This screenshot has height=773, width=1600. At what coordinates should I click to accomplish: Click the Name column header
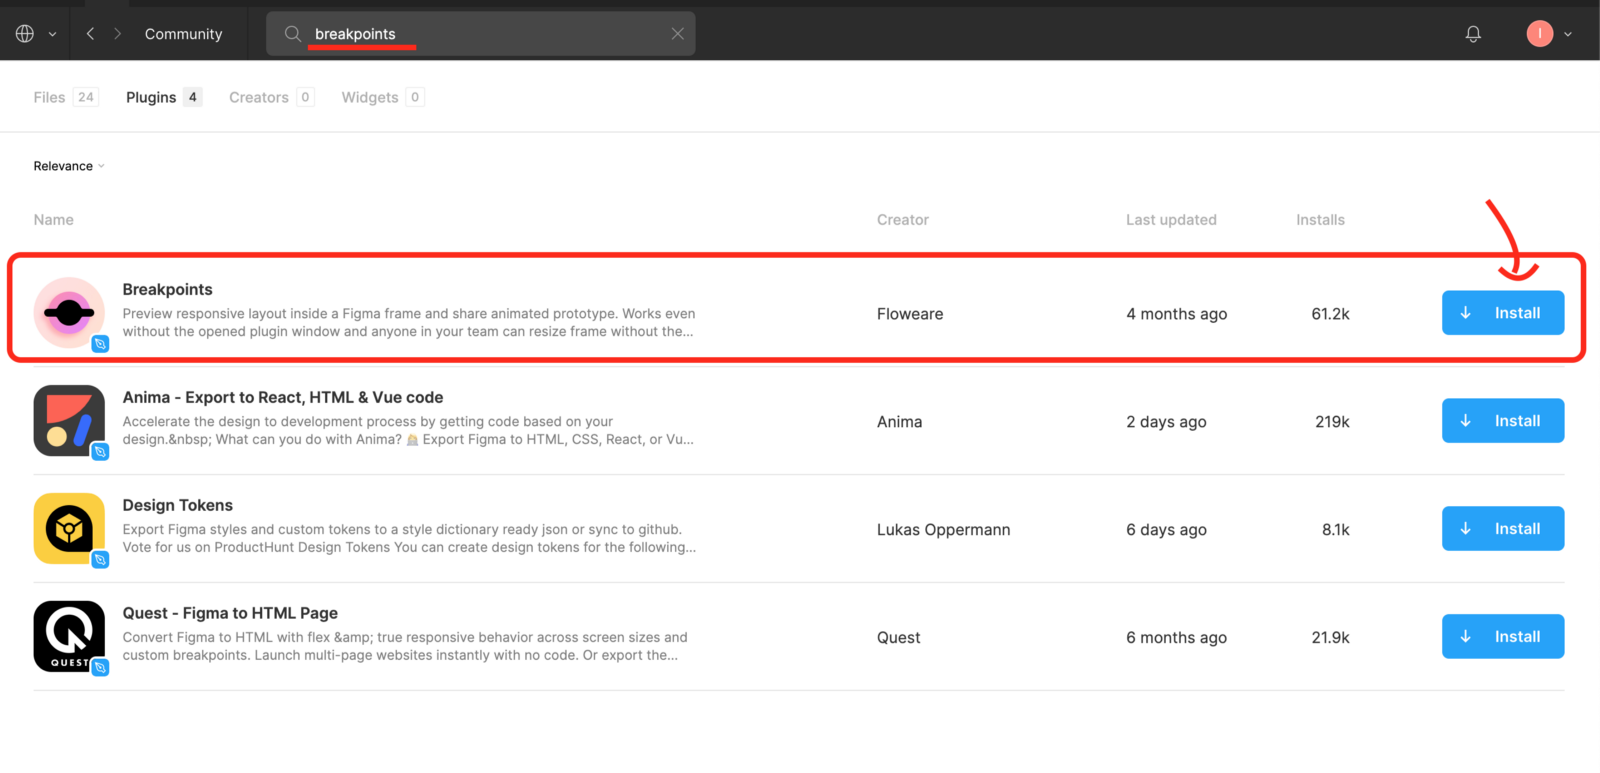point(54,220)
